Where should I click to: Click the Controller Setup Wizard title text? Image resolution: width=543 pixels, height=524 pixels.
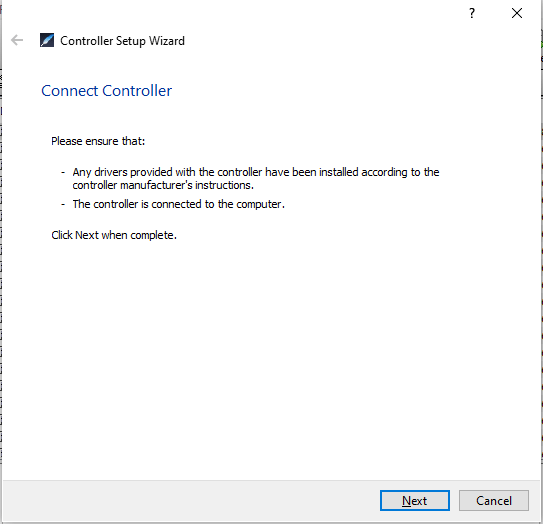[122, 41]
